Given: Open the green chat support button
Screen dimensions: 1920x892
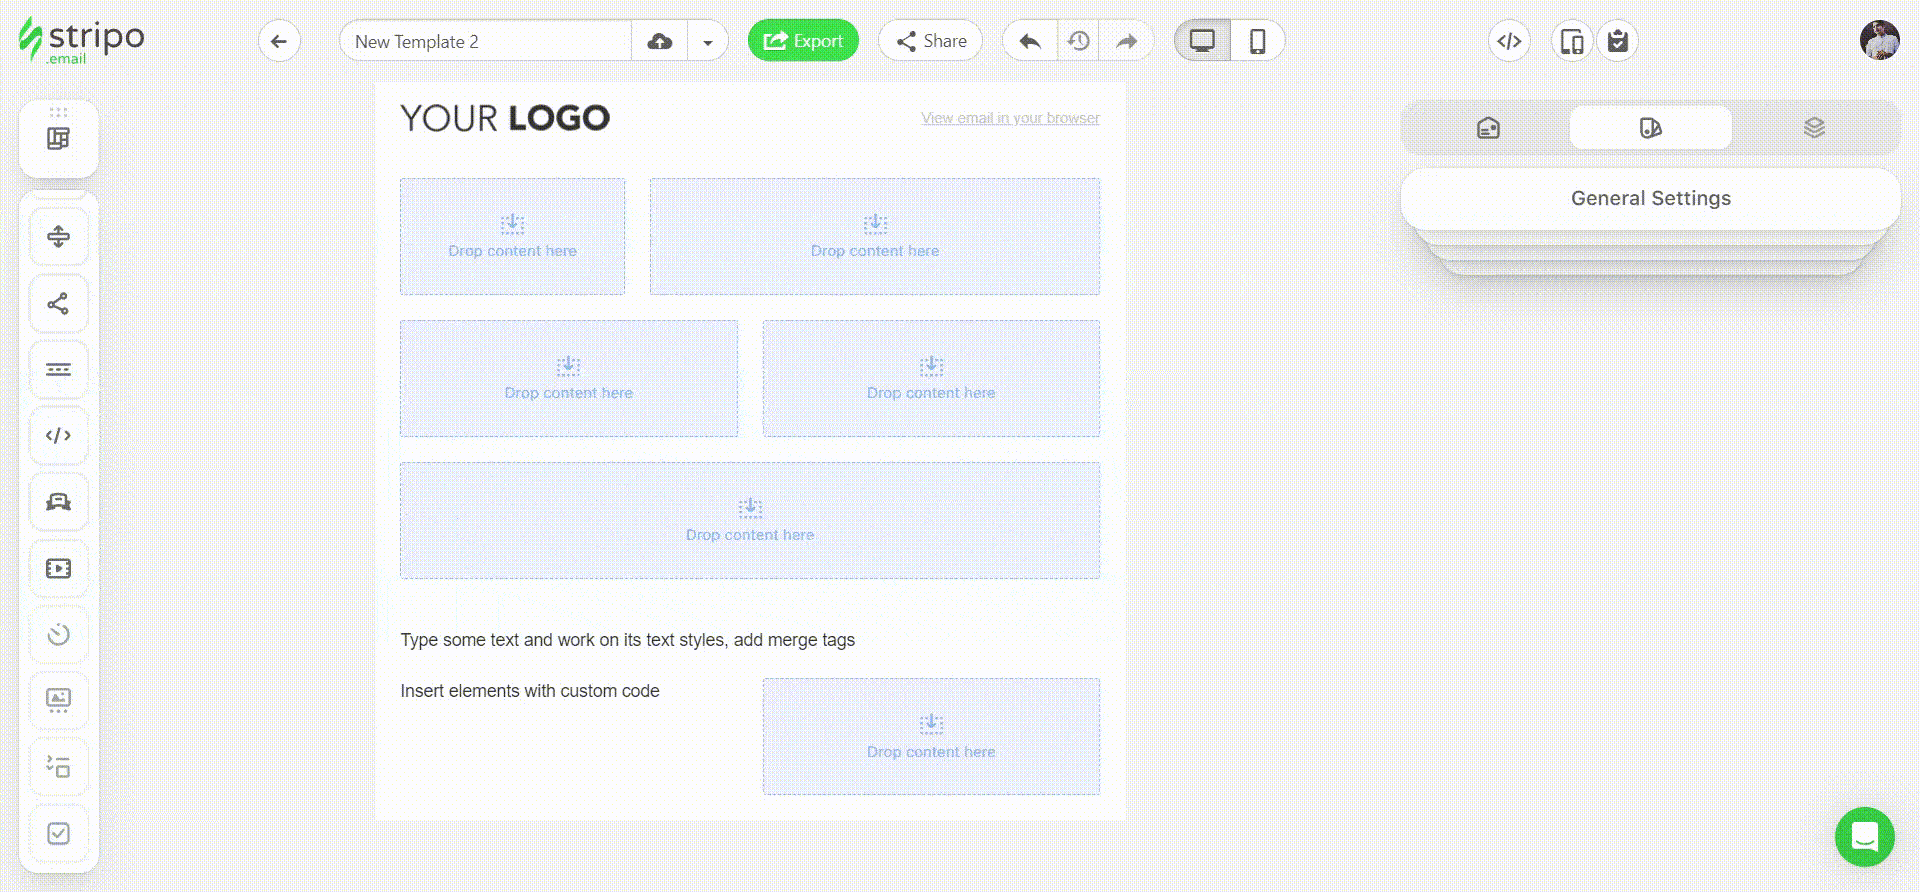Looking at the screenshot, I should pos(1865,837).
